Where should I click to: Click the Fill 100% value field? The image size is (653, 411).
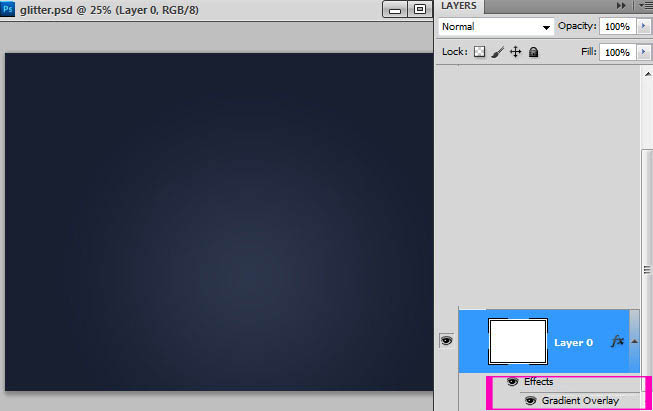(618, 52)
